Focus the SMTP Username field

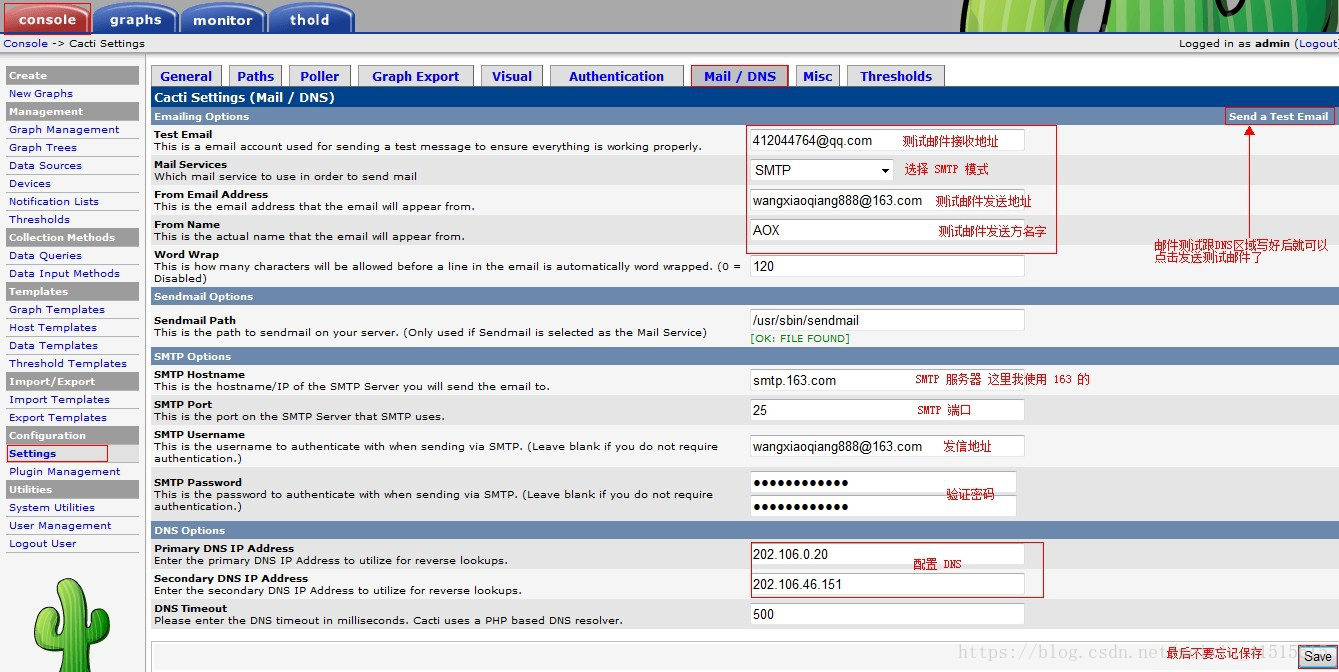887,447
